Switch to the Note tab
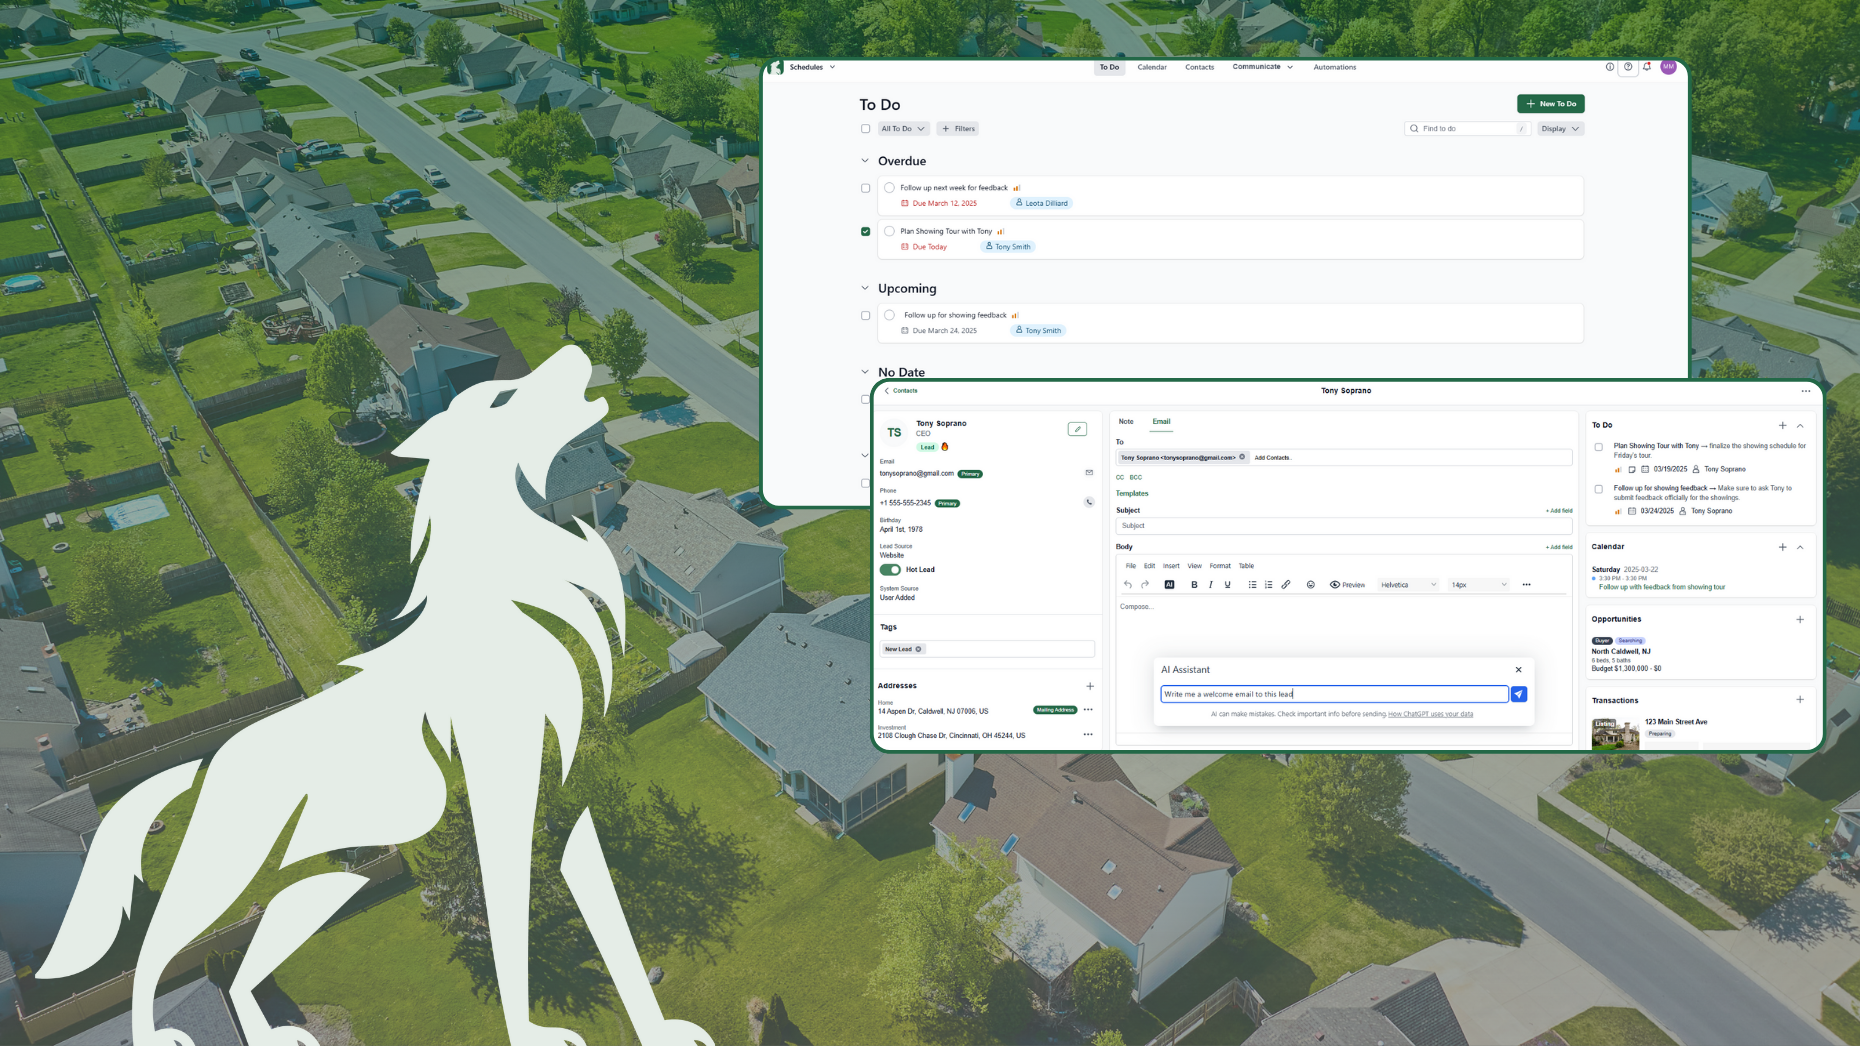 1126,422
